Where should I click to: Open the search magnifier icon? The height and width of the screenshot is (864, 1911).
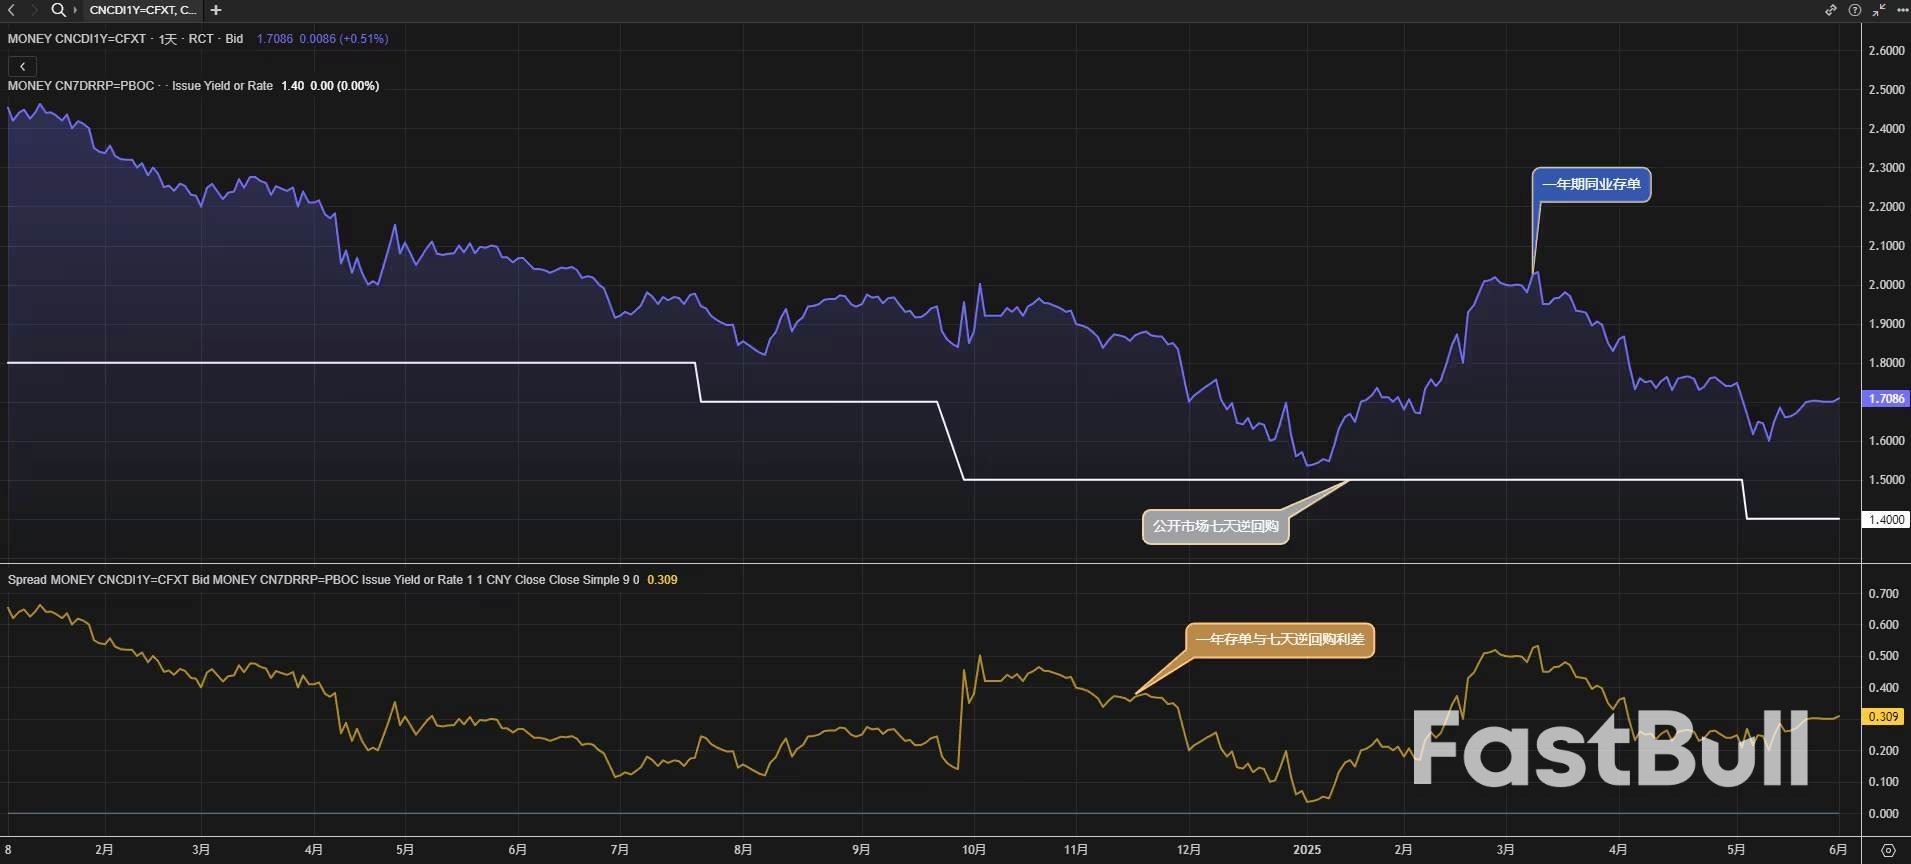click(x=58, y=10)
